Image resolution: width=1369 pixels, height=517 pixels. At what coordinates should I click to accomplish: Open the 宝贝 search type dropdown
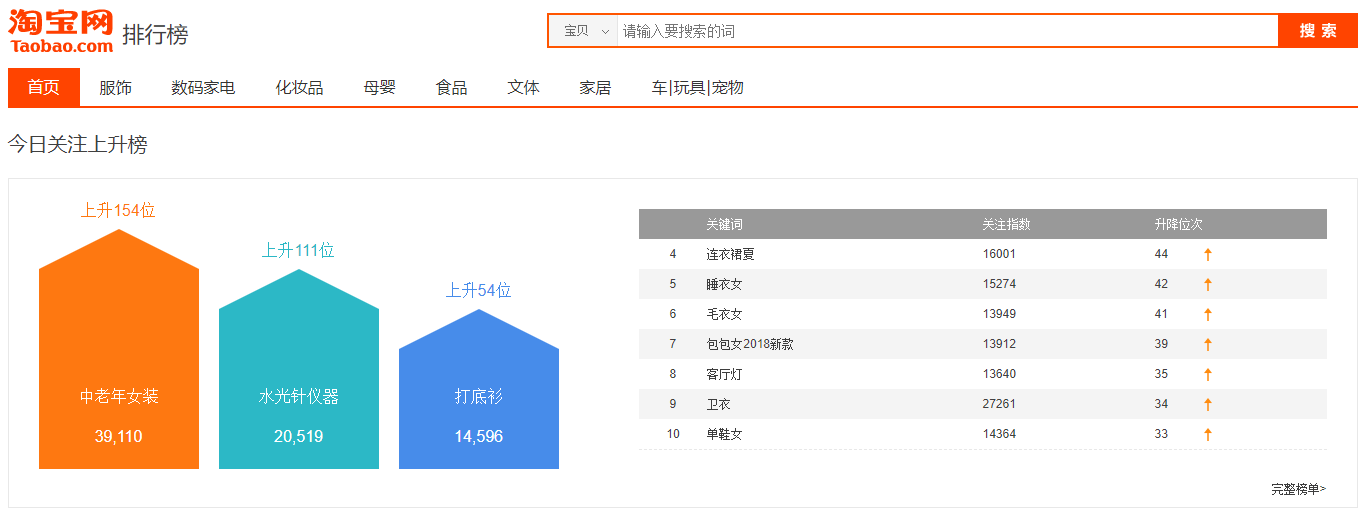587,31
